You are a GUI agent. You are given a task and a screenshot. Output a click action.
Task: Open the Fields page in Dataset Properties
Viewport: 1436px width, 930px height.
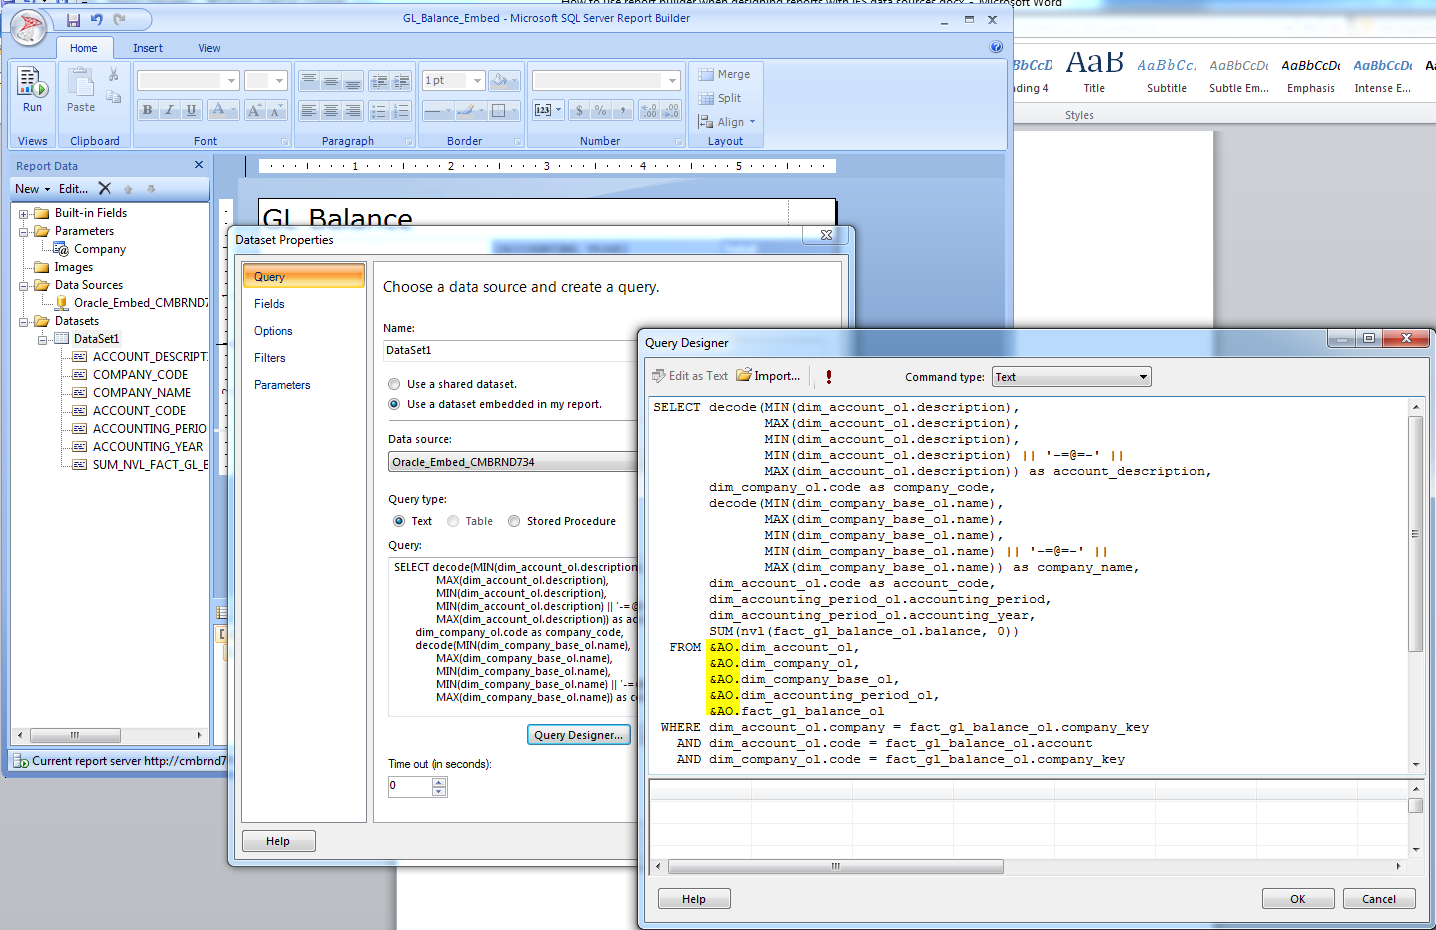pyautogui.click(x=304, y=304)
